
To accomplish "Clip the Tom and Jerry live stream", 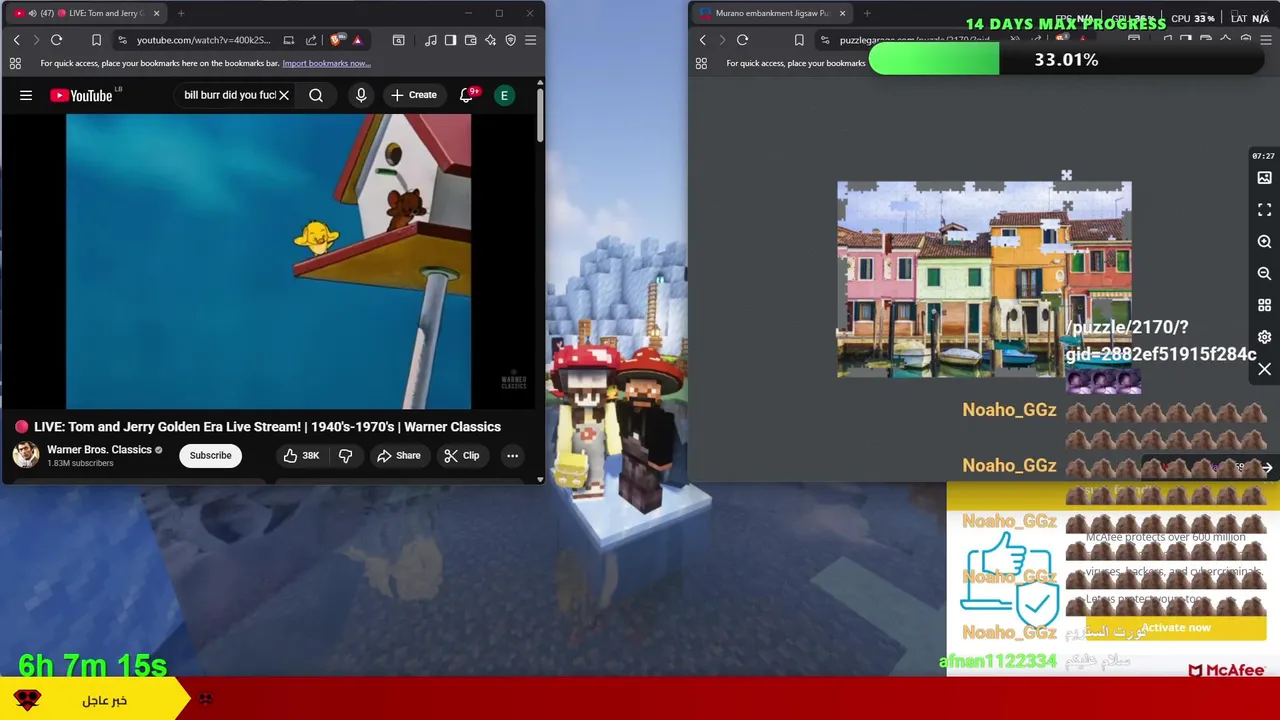I will coord(461,456).
